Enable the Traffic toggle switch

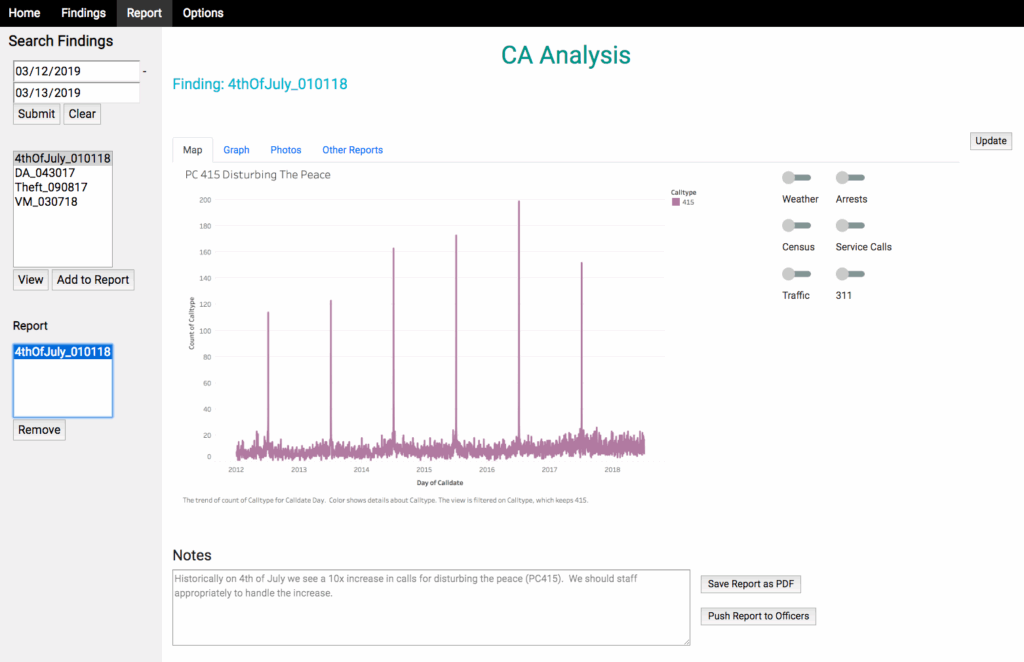796,274
